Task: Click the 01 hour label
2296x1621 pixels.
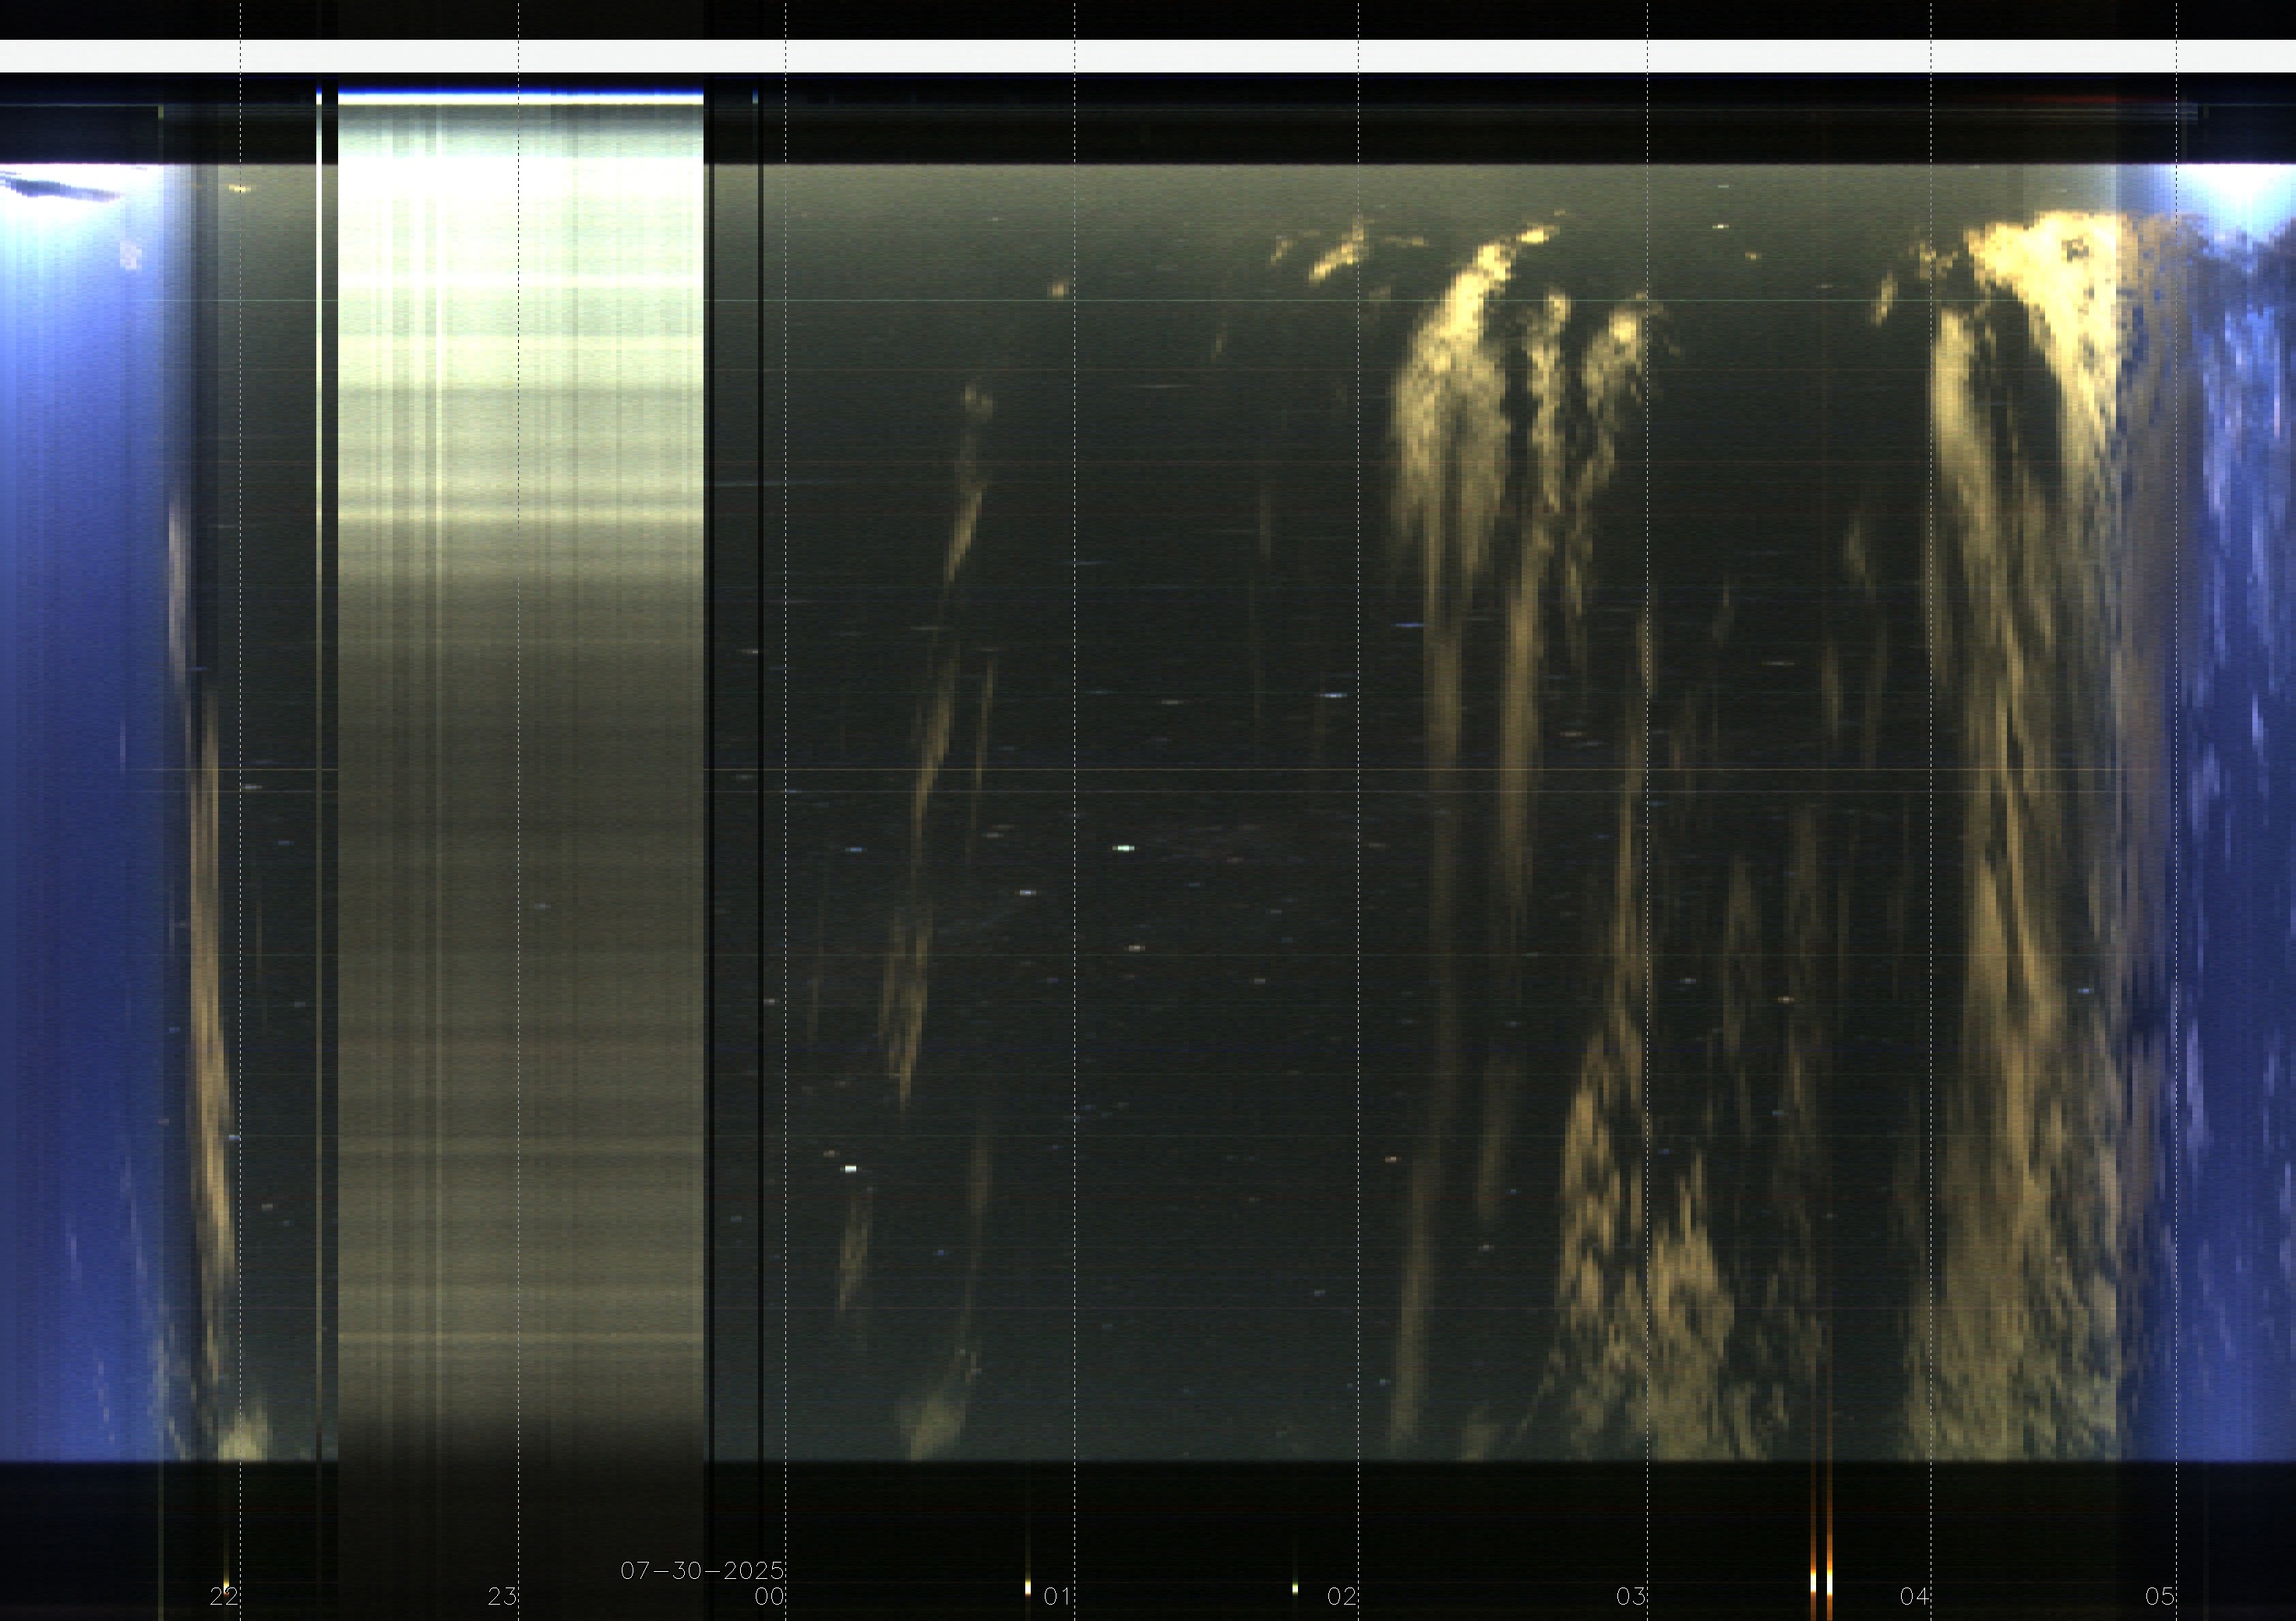Action: click(x=1057, y=1596)
